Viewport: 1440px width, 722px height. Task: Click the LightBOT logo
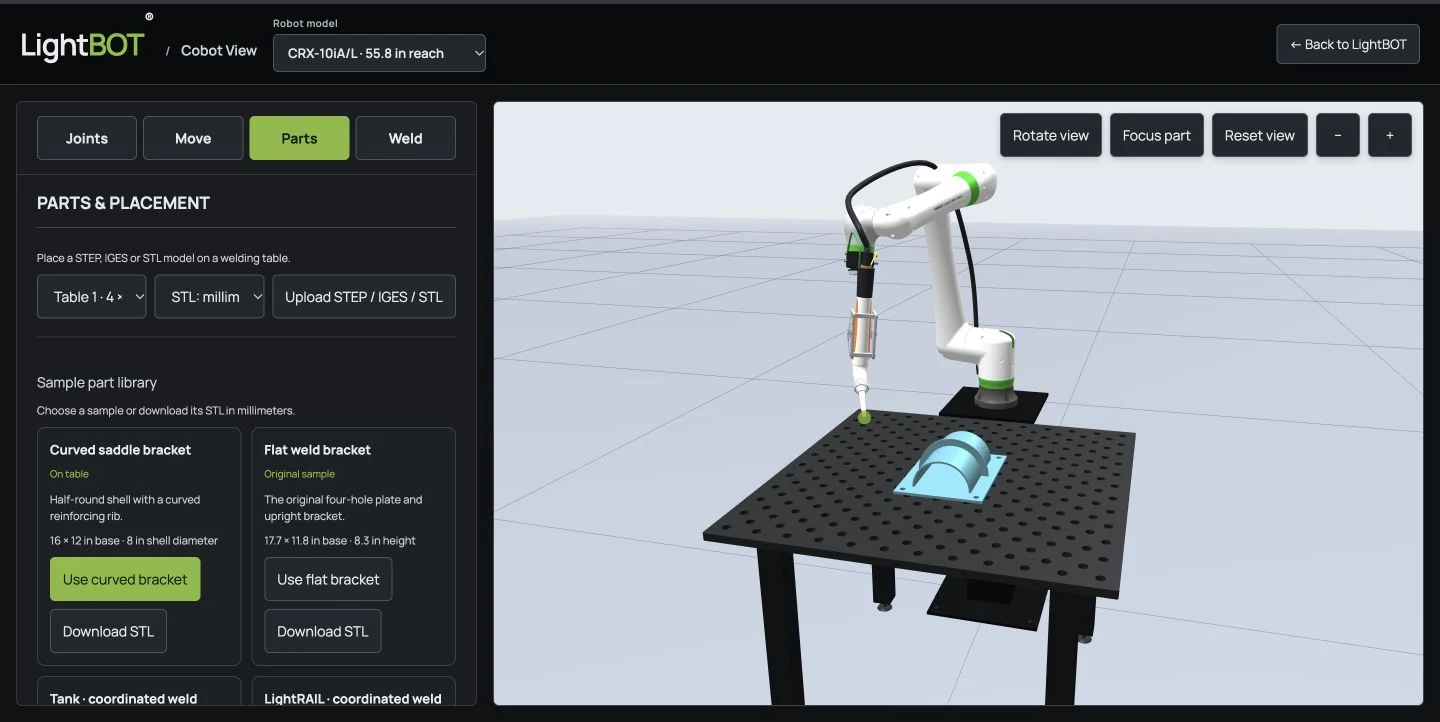point(83,46)
